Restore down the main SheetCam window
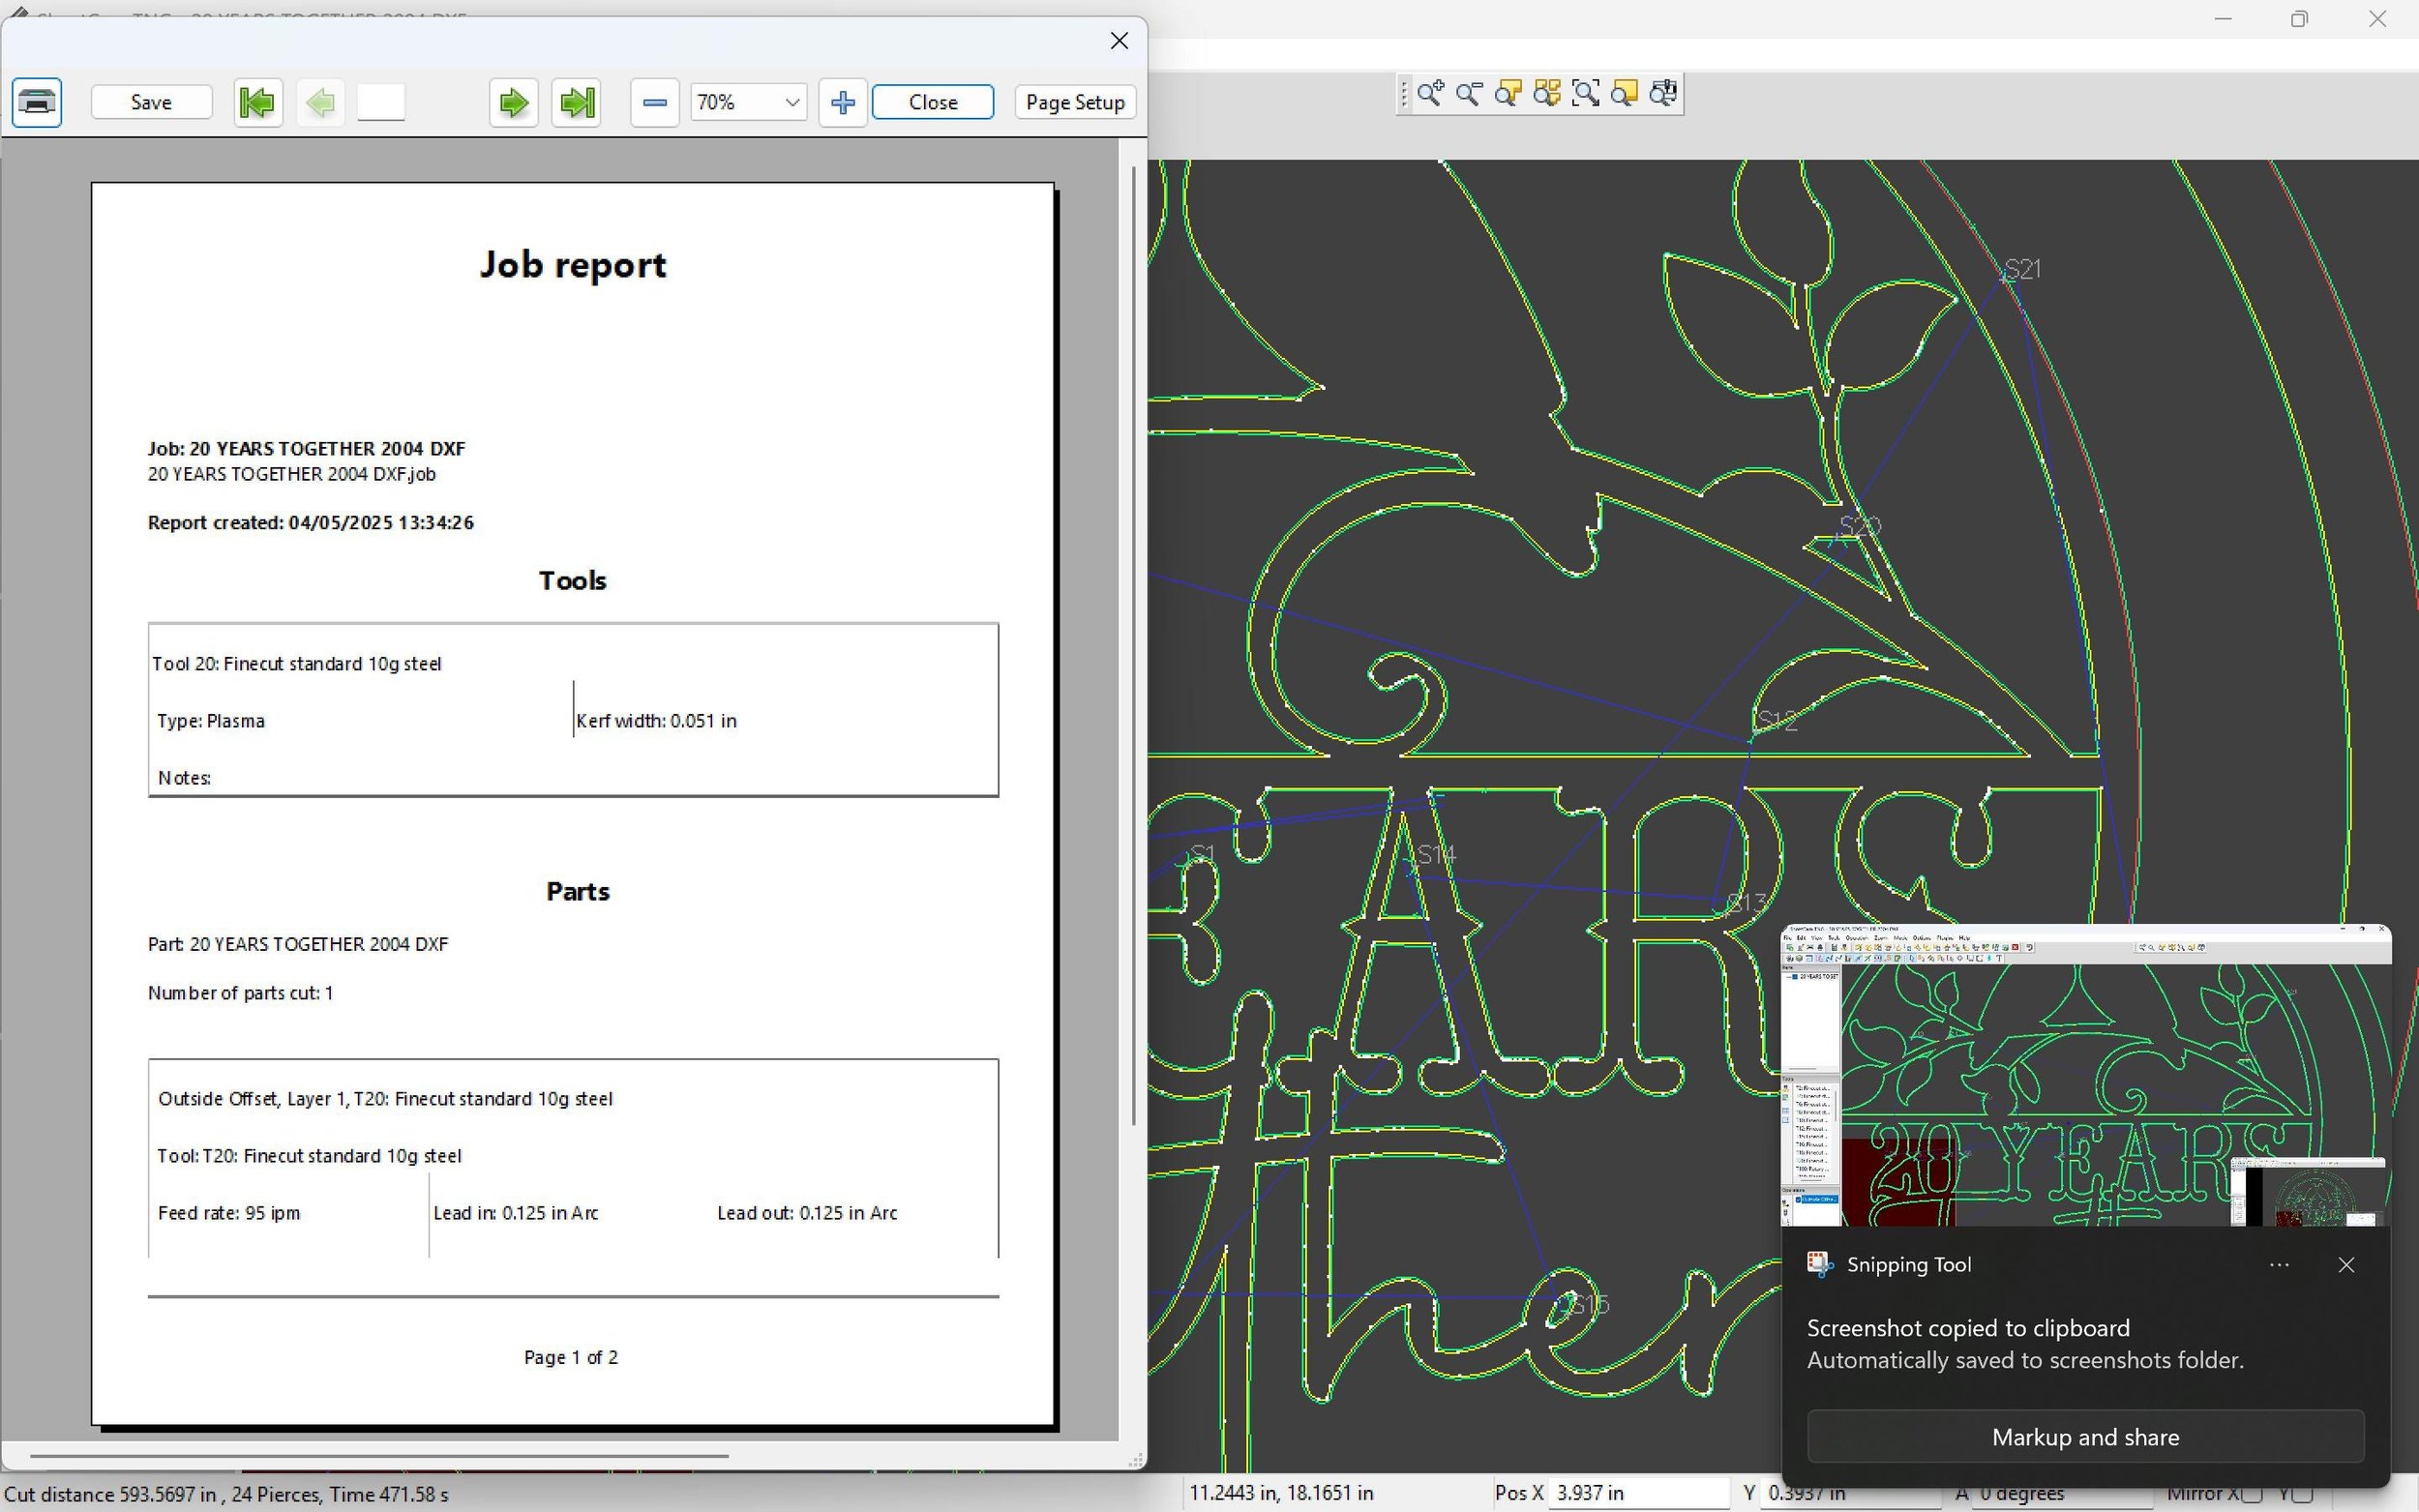Image resolution: width=2419 pixels, height=1512 pixels. [2300, 19]
